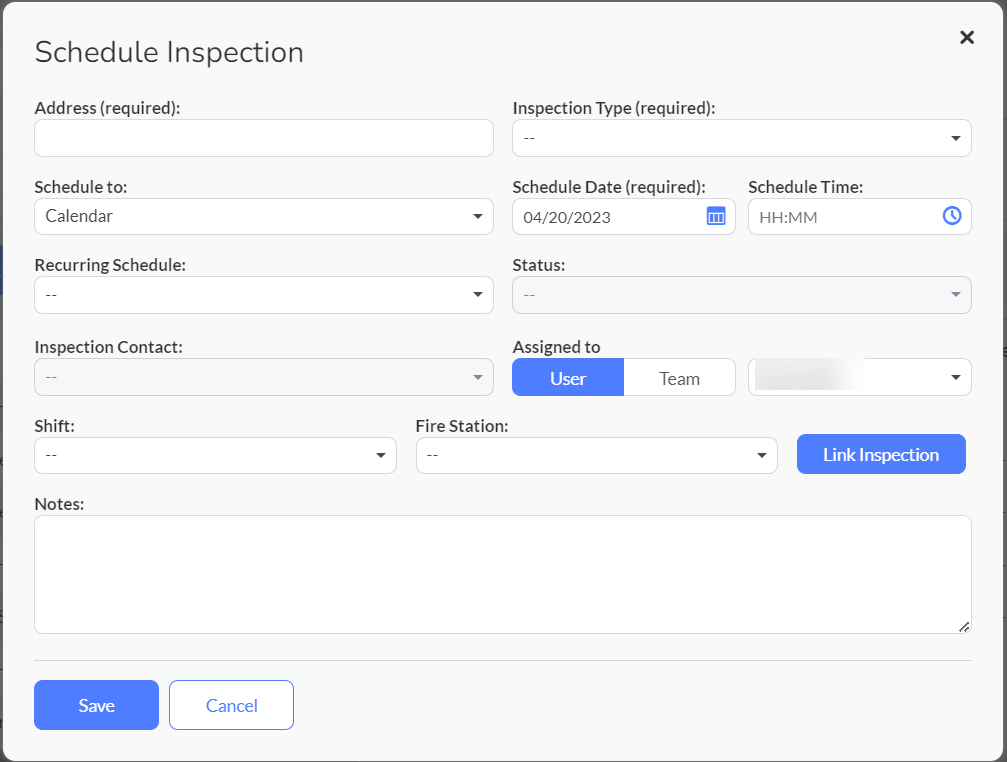This screenshot has width=1007, height=762.
Task: Select User in Assigned to toggle
Action: click(x=568, y=378)
